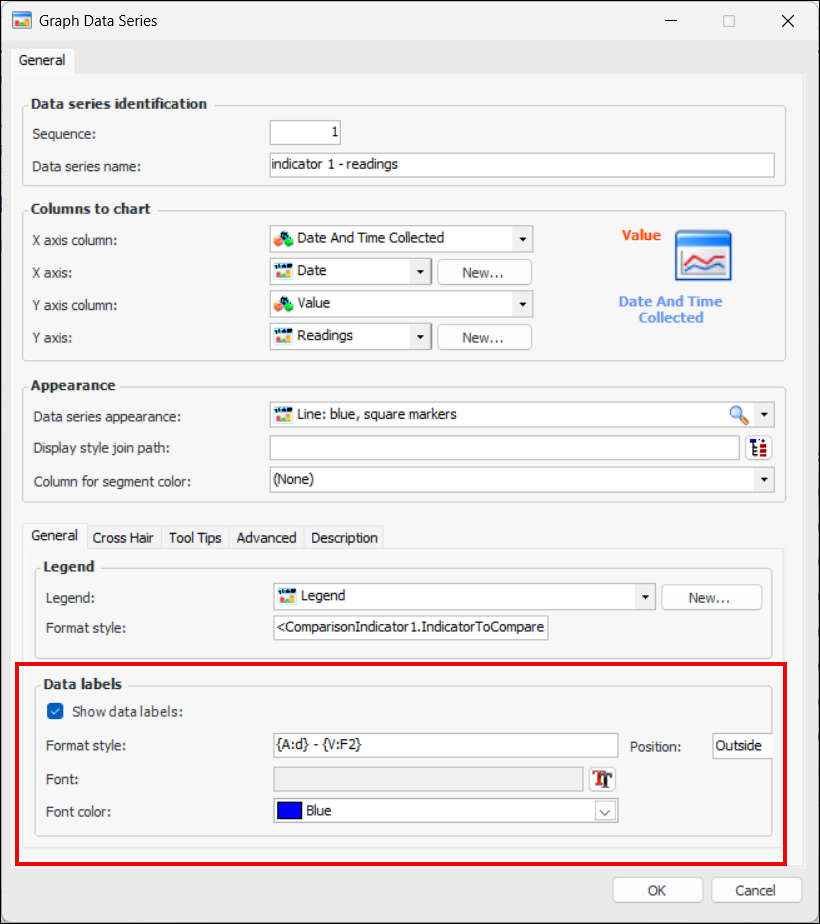
Task: Select the top General tab
Action: [x=42, y=60]
